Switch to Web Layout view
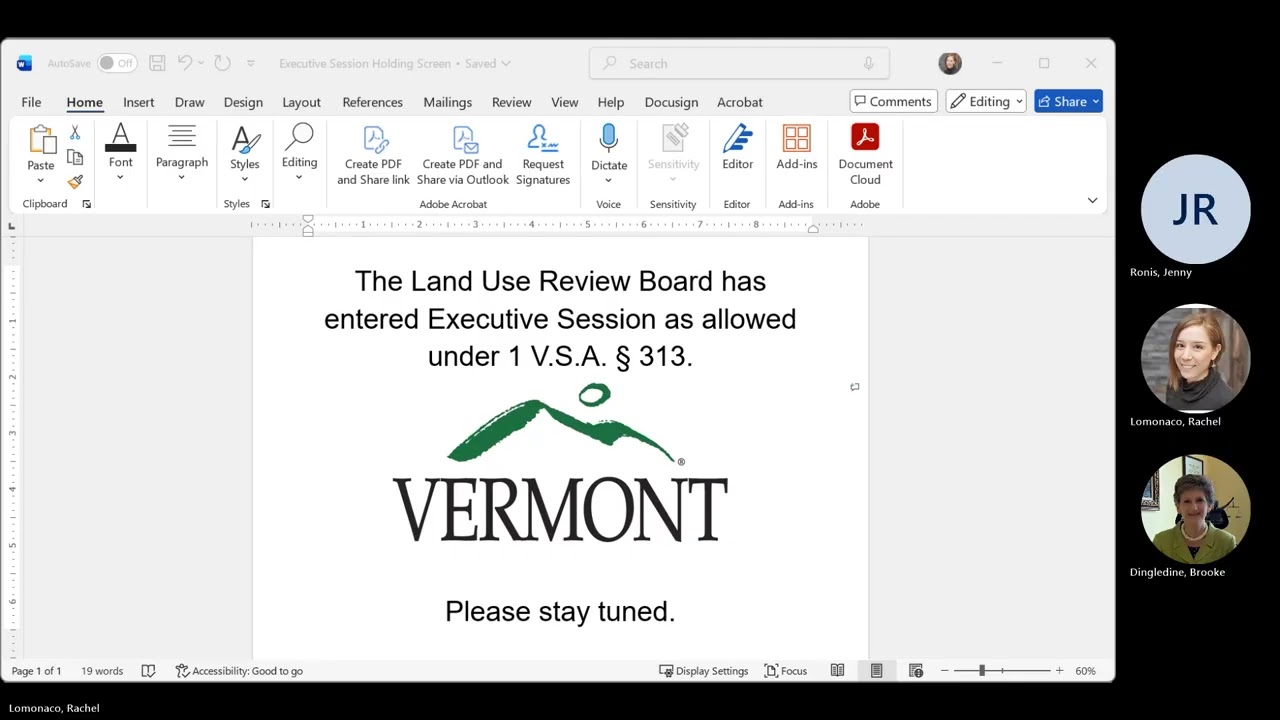This screenshot has width=1280, height=720. (916, 671)
